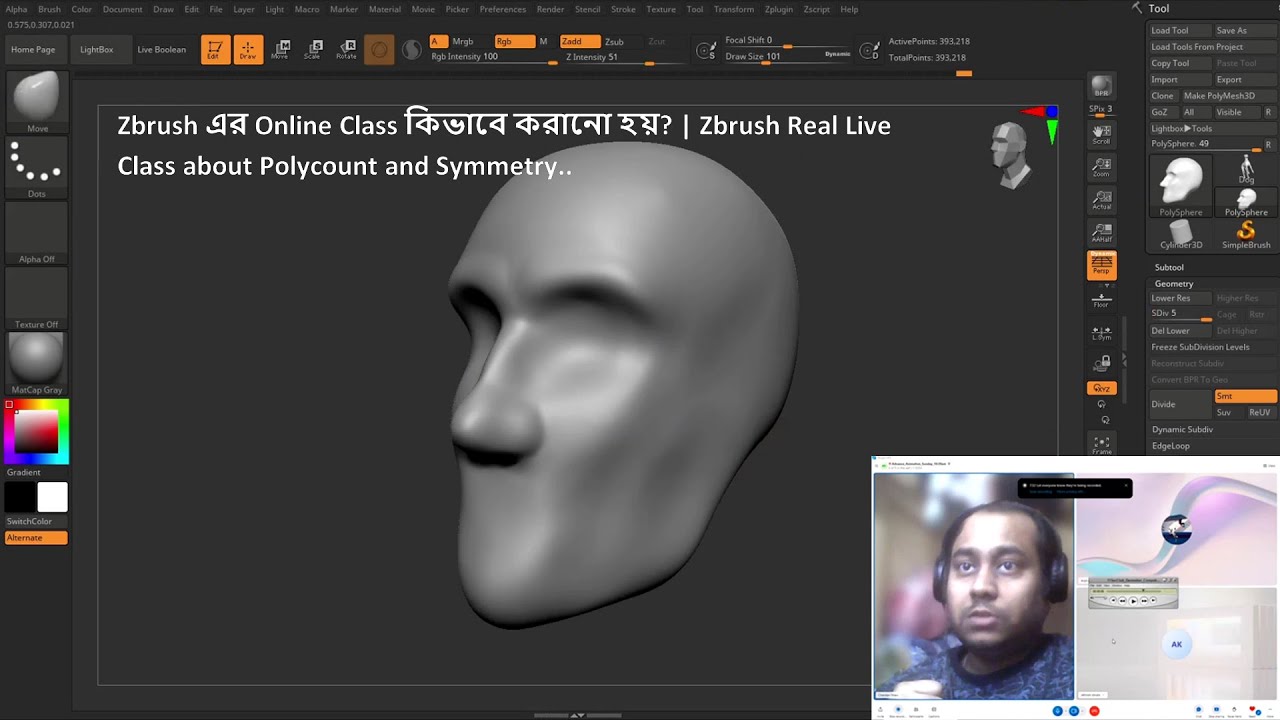Open the Dots stroke selector
1280x720 pixels.
[37, 168]
